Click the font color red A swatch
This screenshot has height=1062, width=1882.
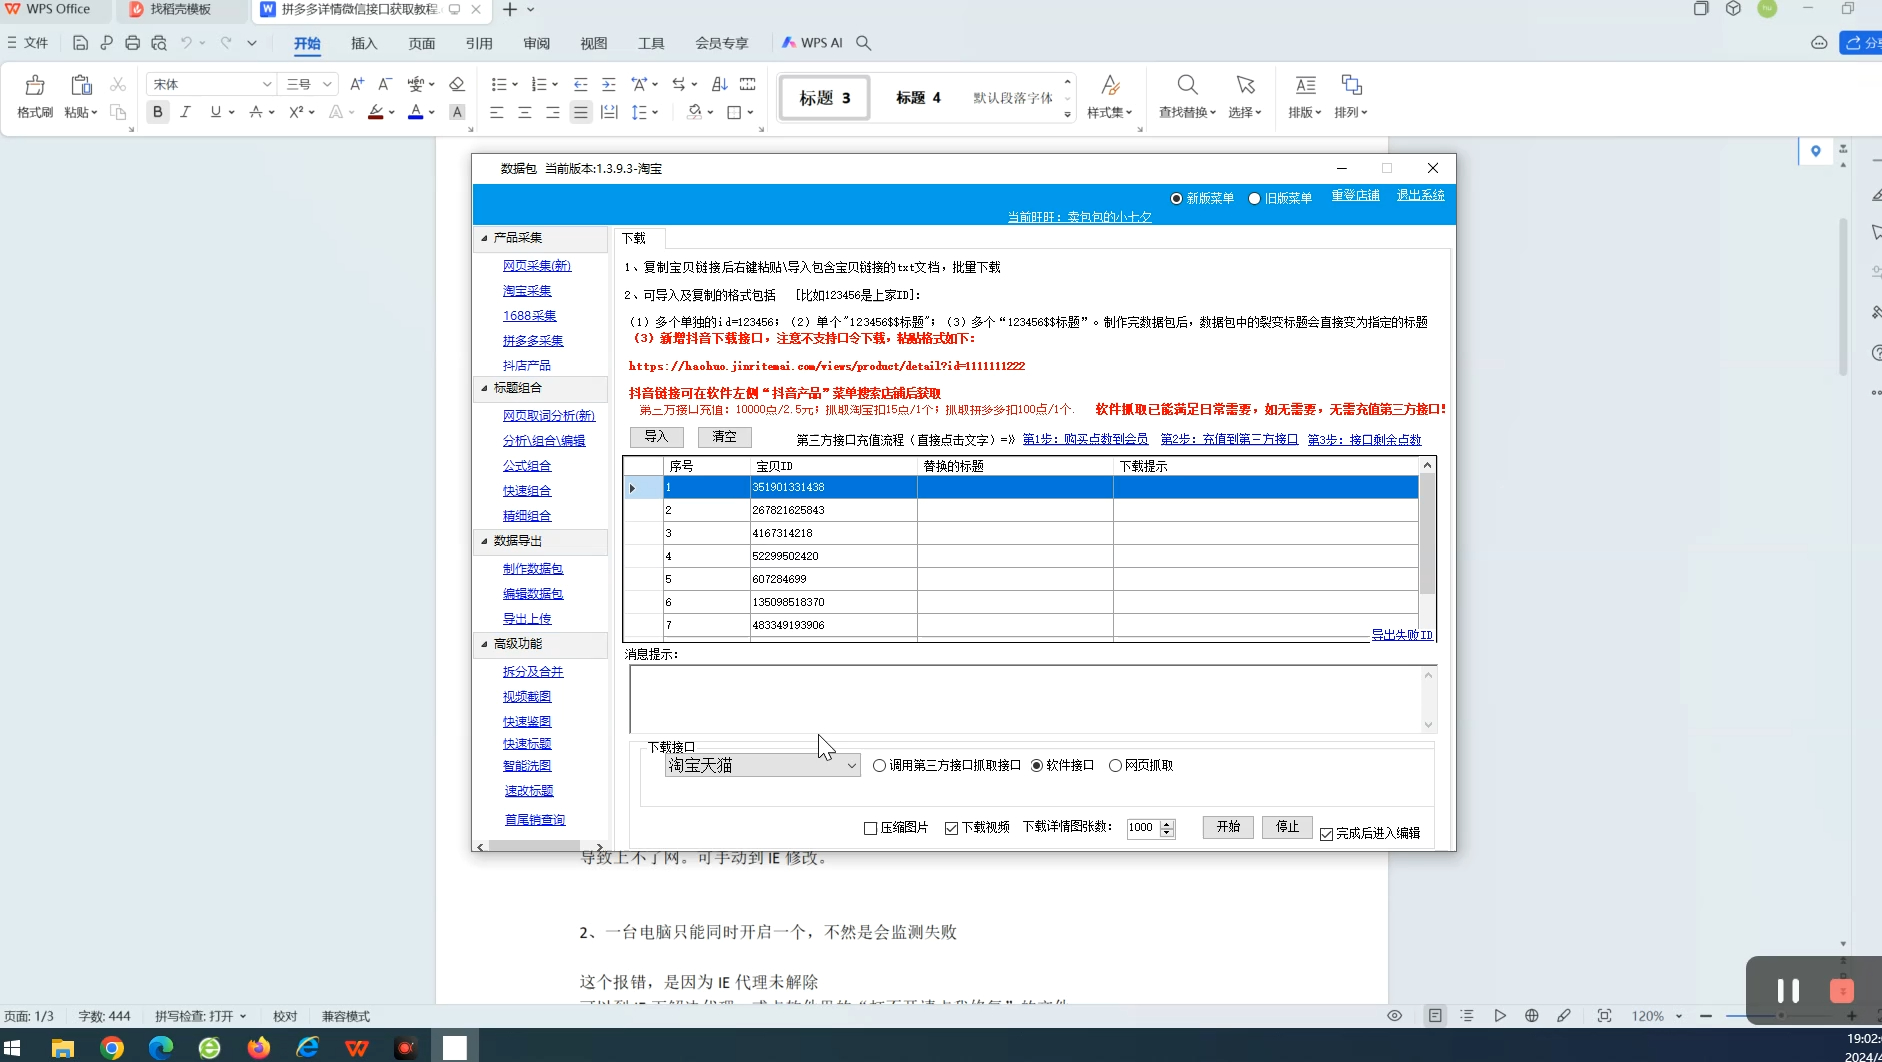click(416, 112)
